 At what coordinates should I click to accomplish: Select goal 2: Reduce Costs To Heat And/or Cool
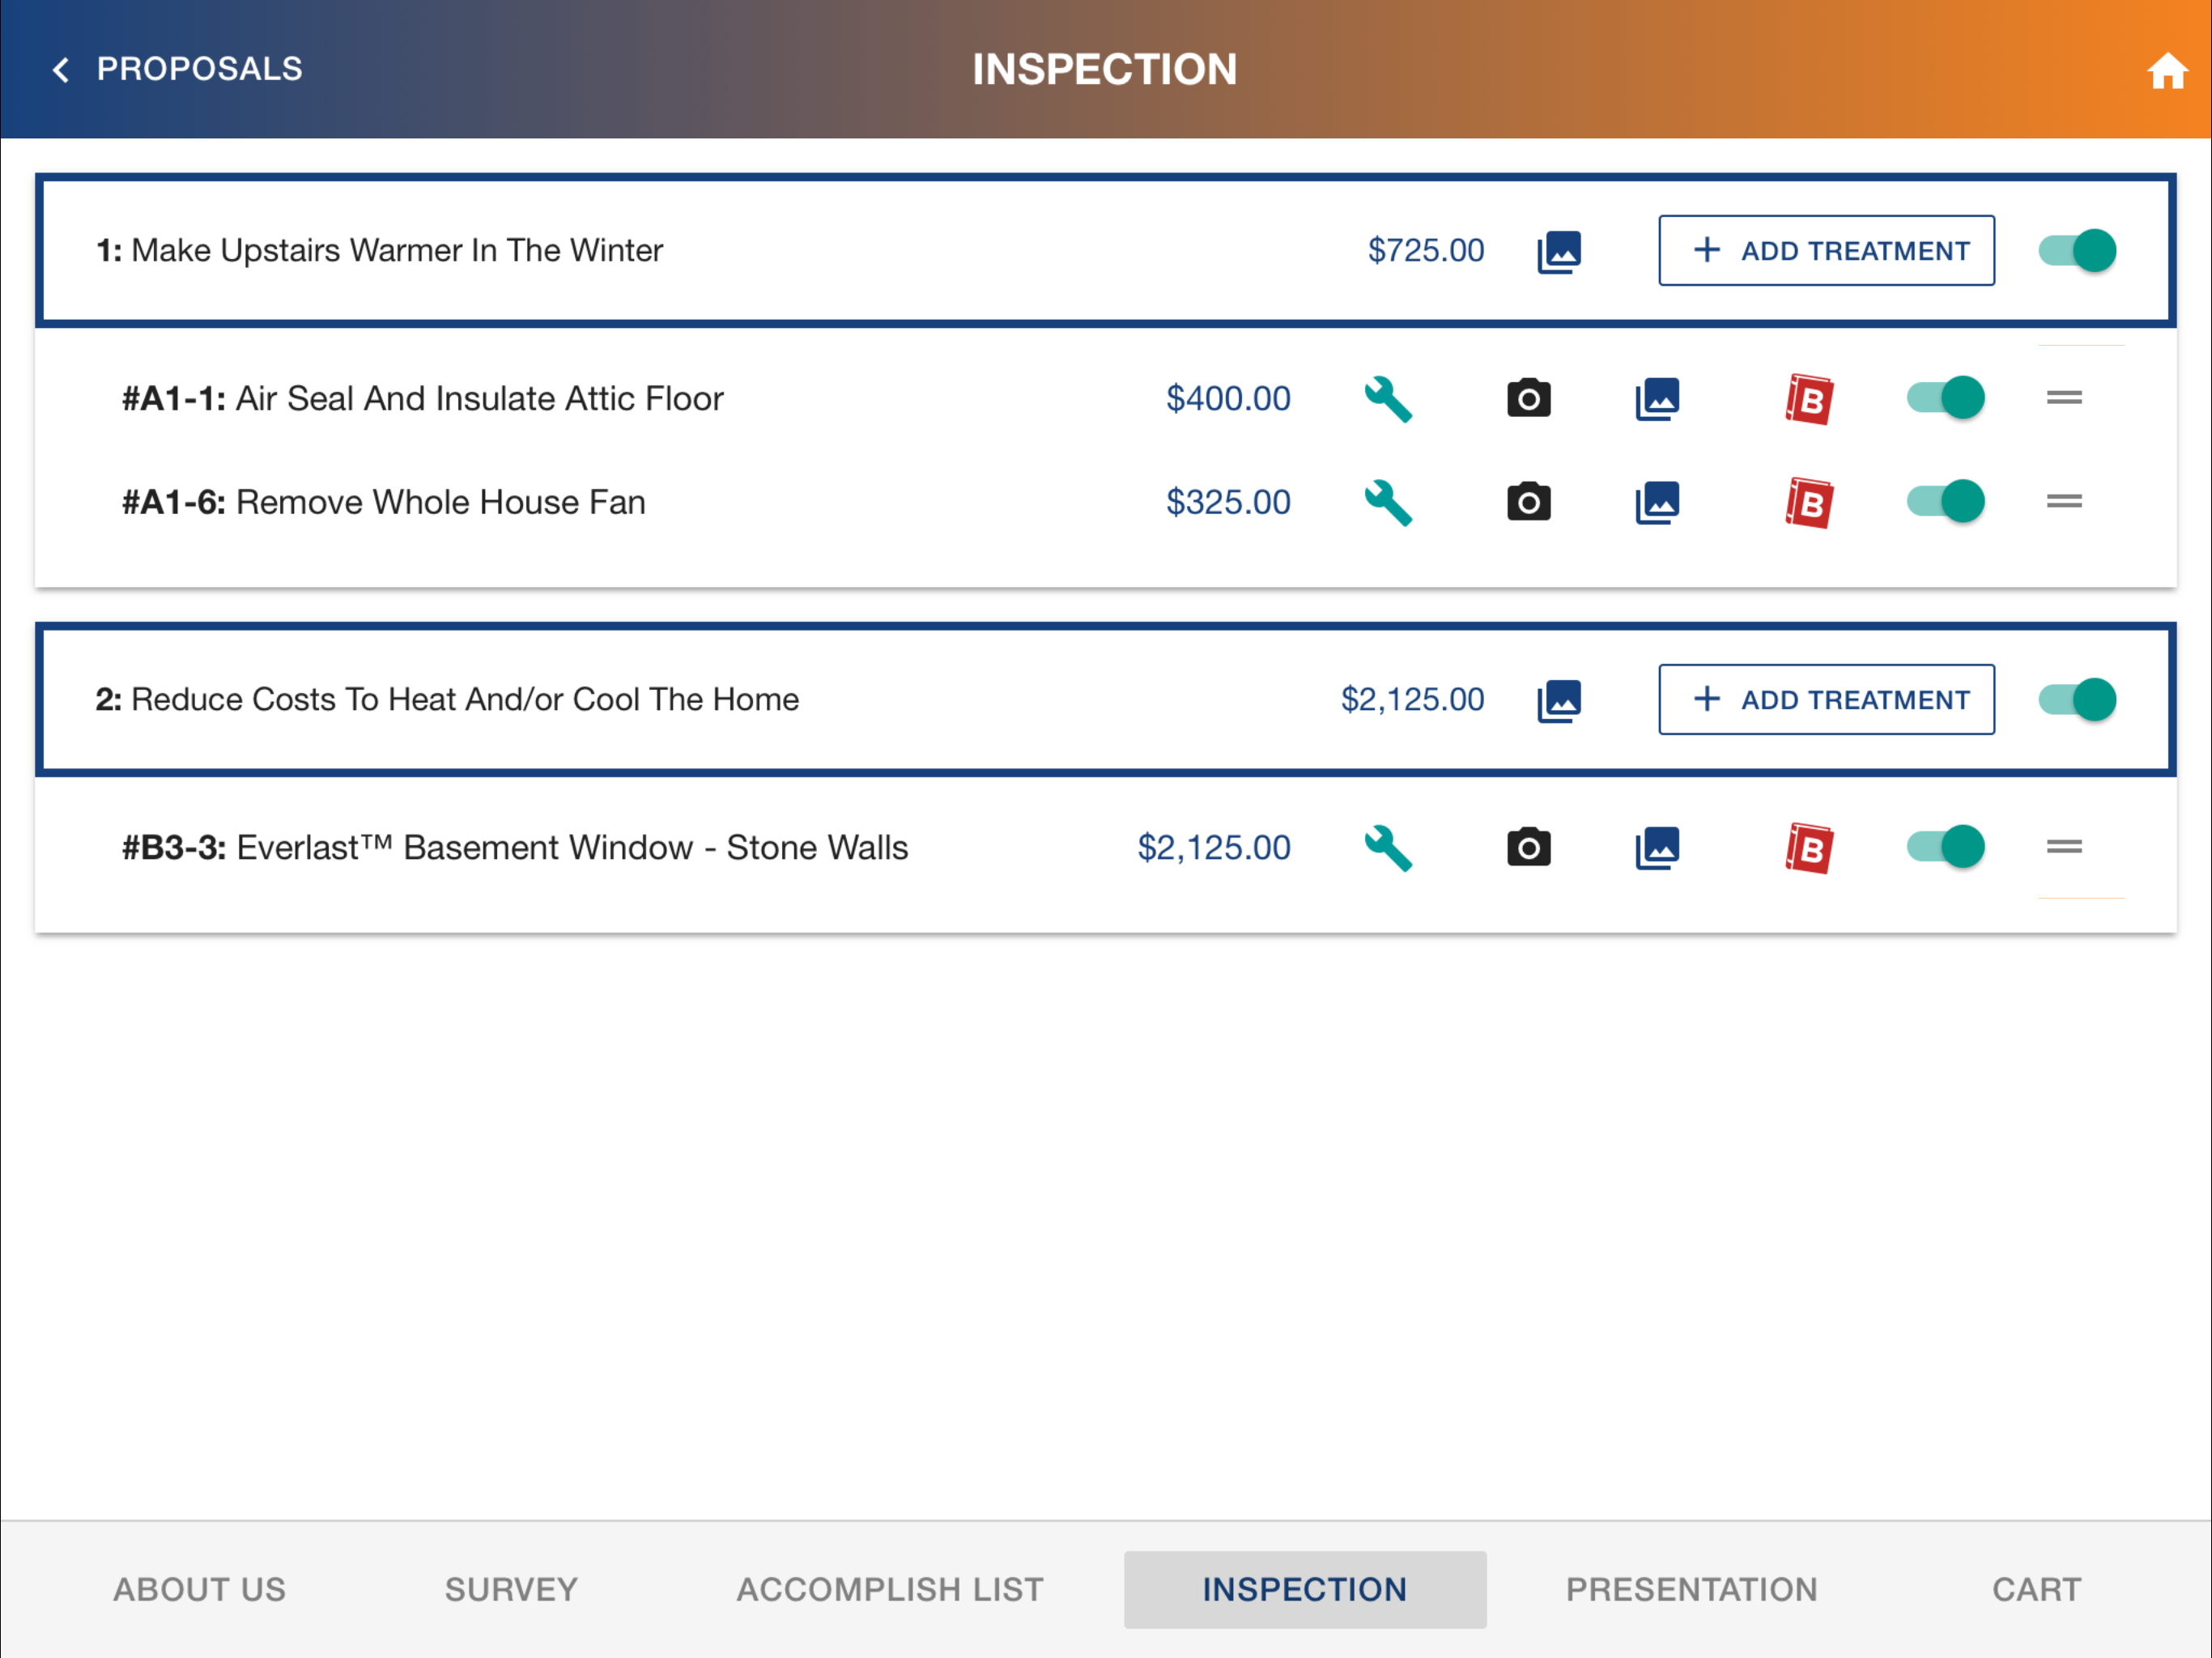pos(447,699)
